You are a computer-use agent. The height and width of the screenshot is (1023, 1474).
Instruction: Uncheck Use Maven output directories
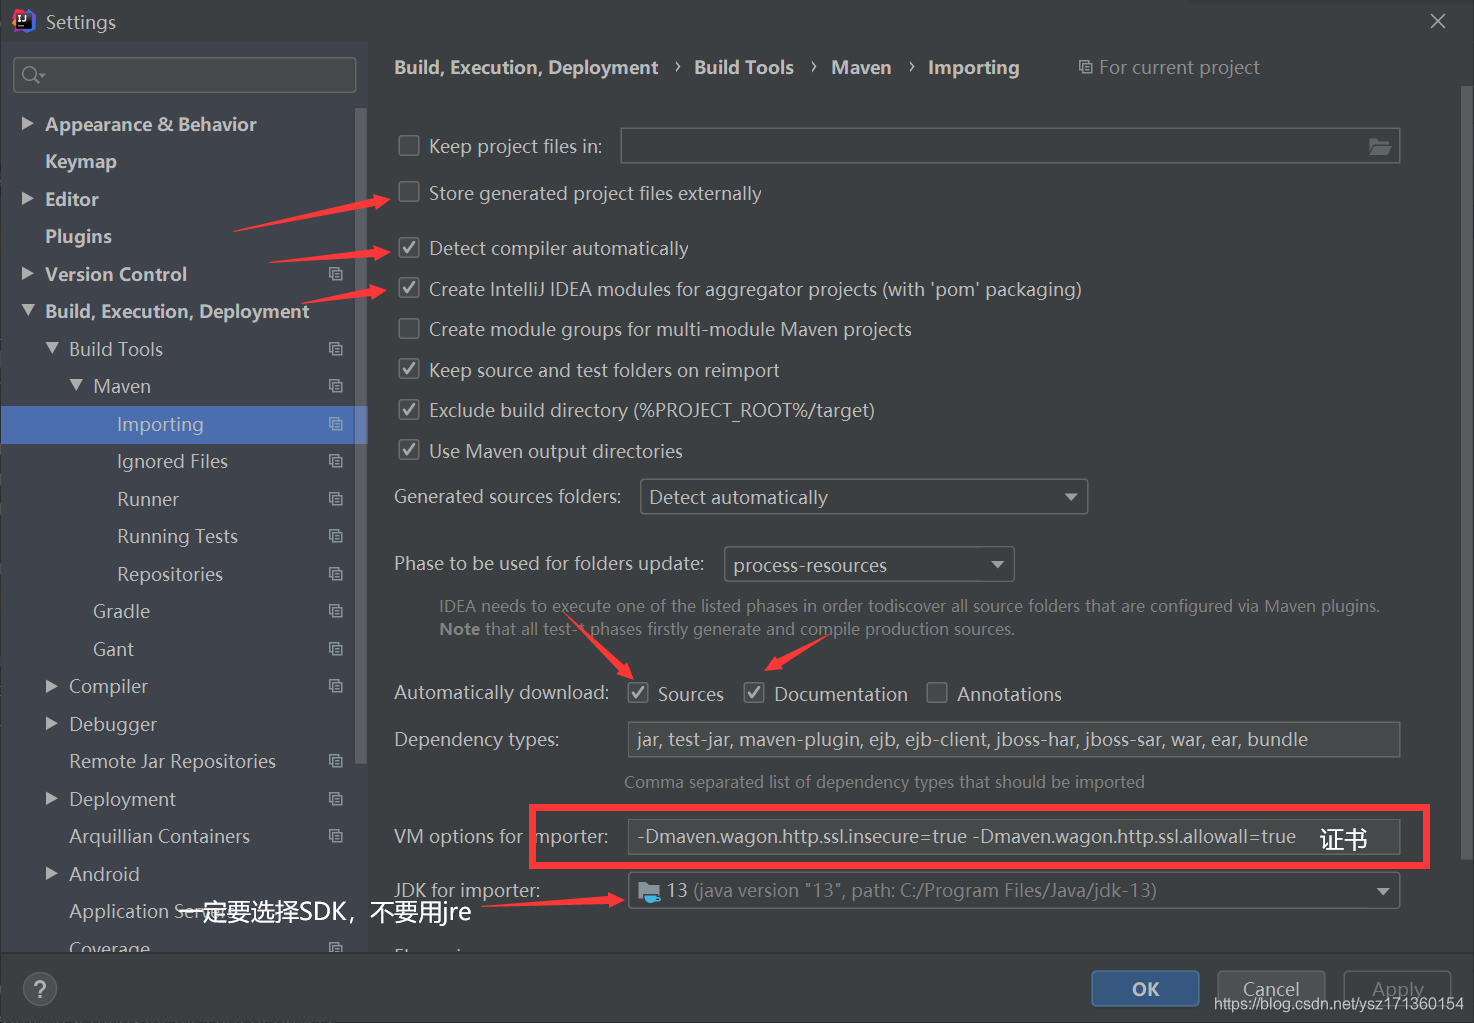[x=409, y=450]
